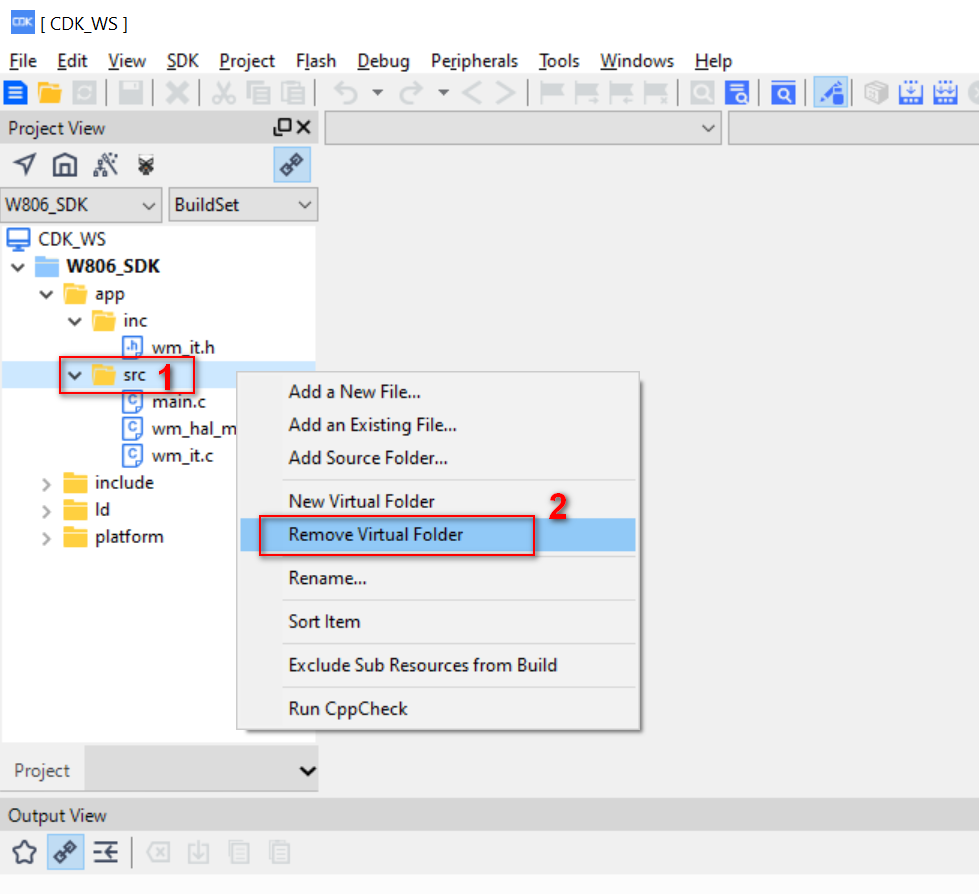Screen dimensions: 979x894
Task: Select the CDK_WS workspace node
Action: 72,239
